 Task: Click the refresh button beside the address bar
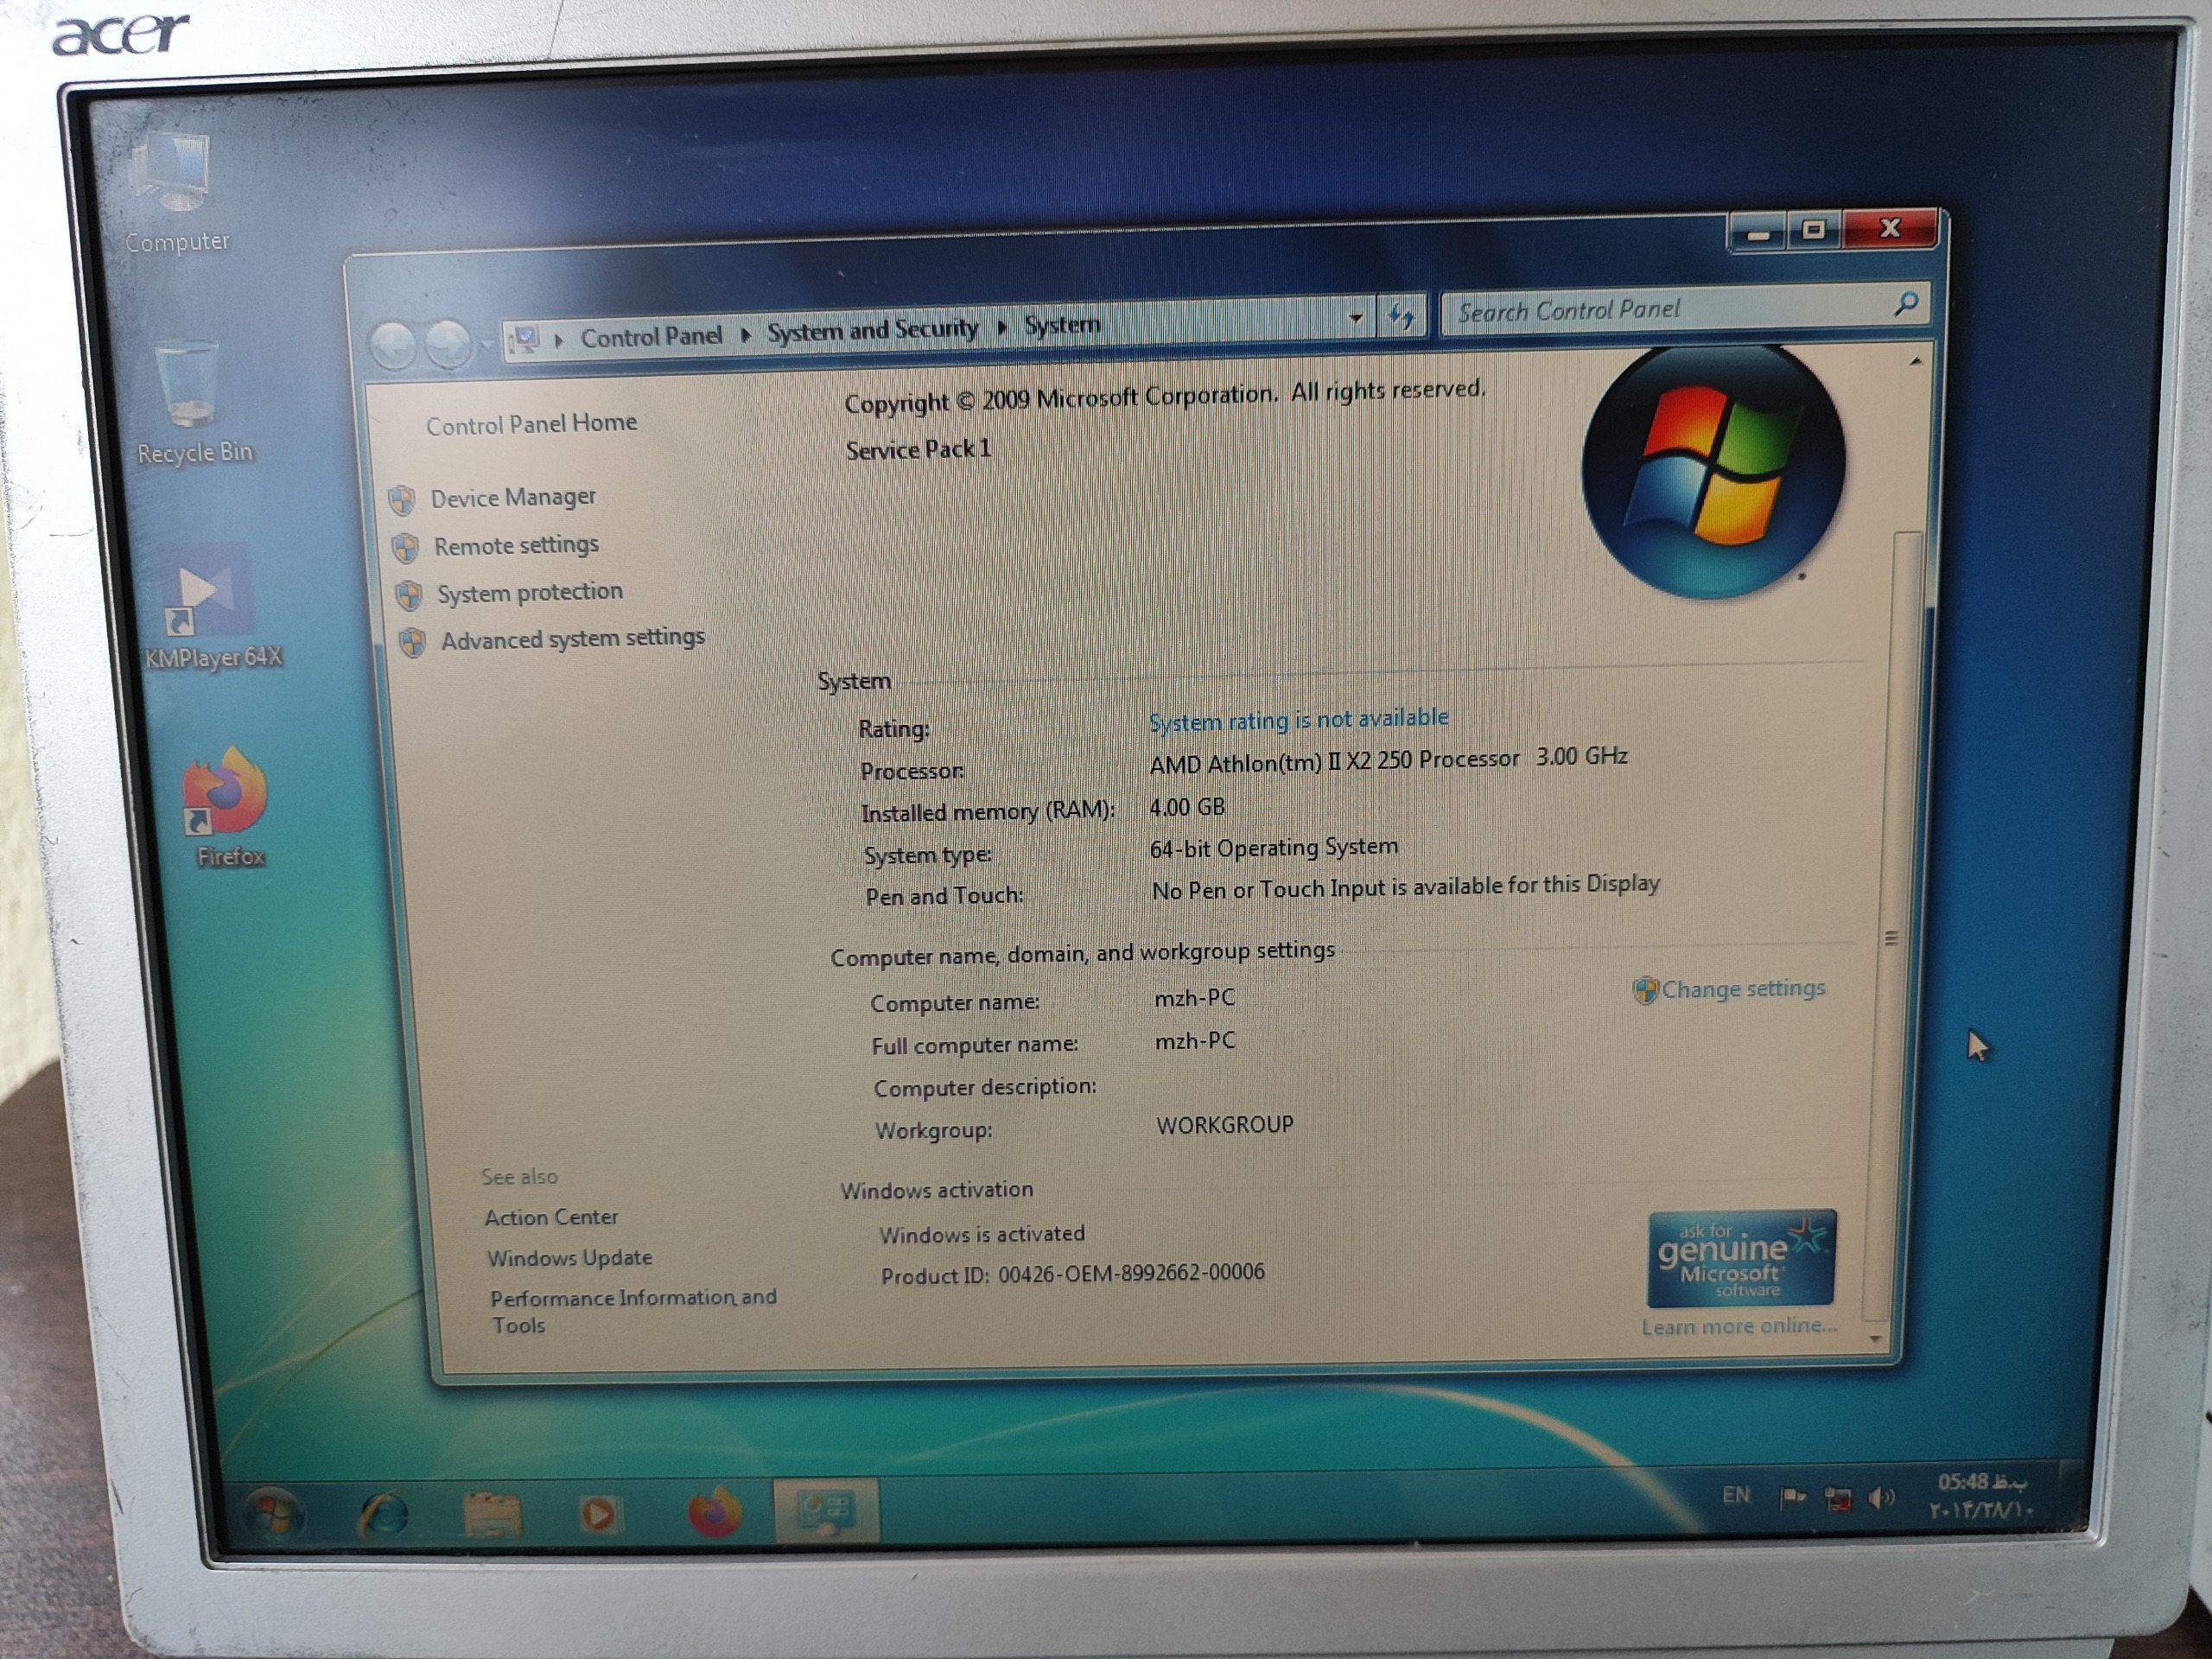[1401, 317]
